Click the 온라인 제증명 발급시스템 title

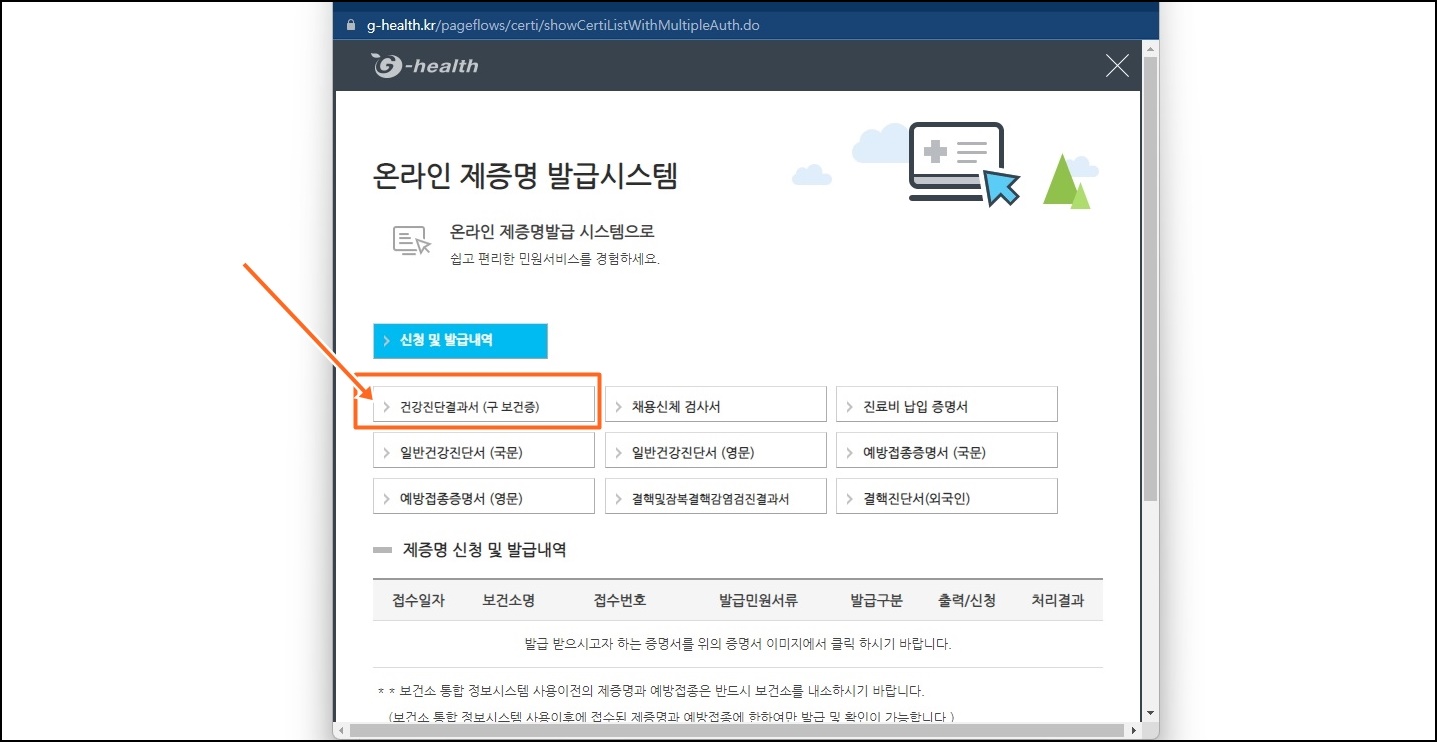tap(525, 177)
